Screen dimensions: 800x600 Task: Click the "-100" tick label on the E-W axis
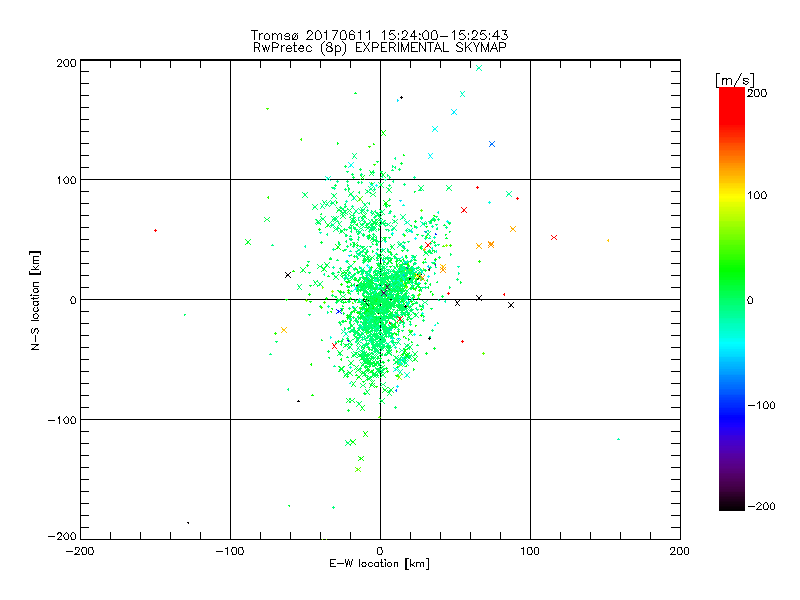(x=230, y=551)
